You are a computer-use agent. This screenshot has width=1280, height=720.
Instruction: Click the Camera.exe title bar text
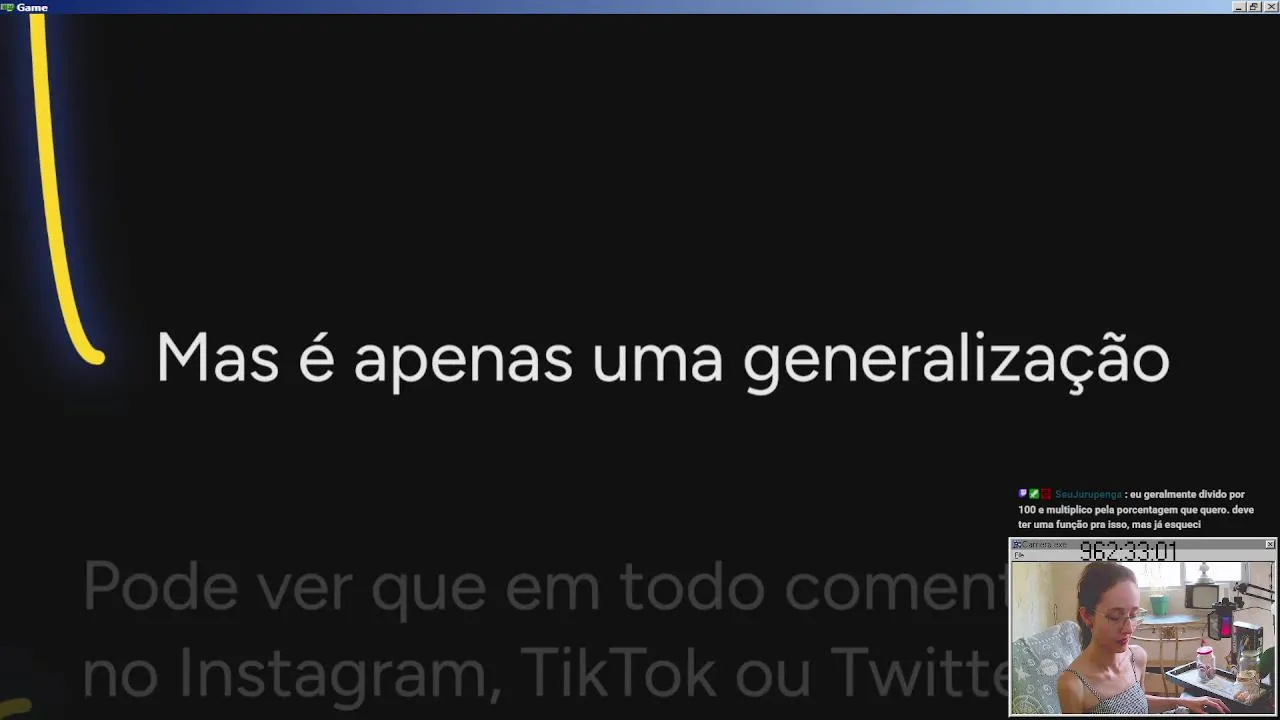pos(1045,545)
